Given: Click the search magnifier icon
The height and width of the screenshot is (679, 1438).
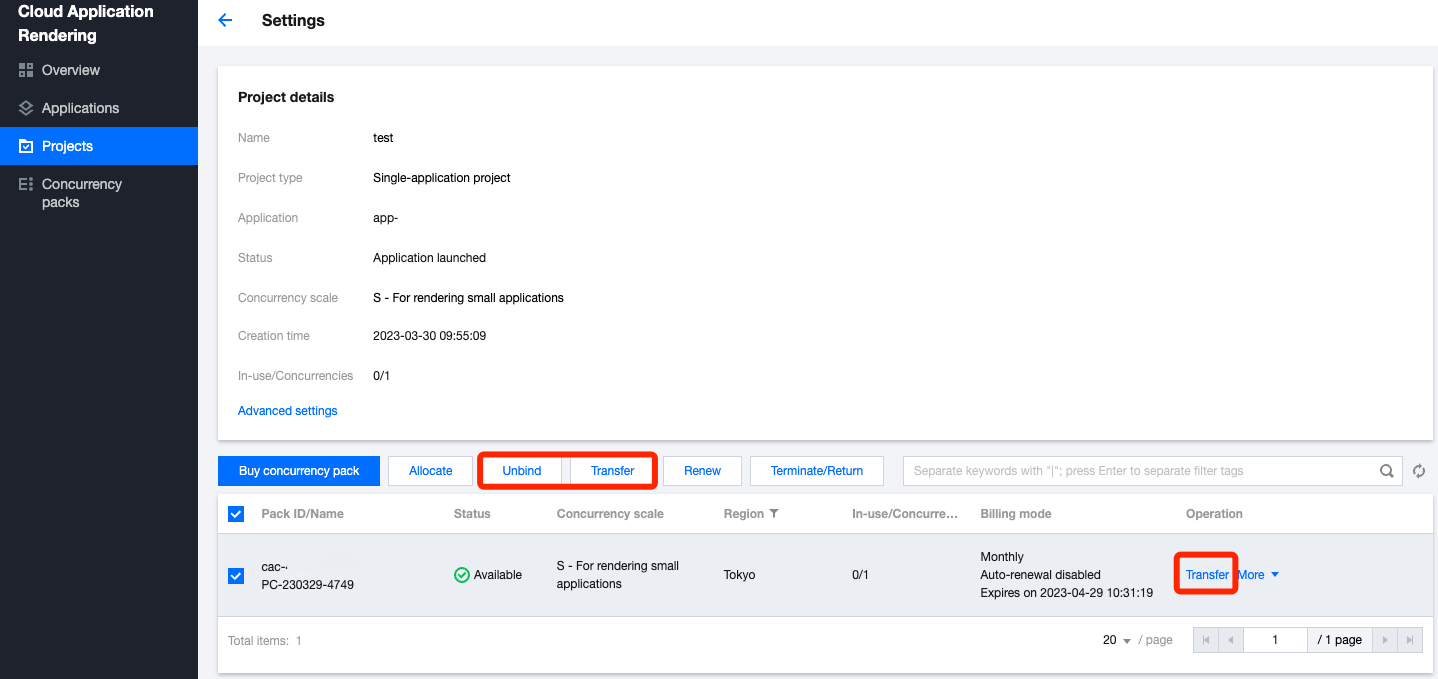Looking at the screenshot, I should click(1387, 471).
